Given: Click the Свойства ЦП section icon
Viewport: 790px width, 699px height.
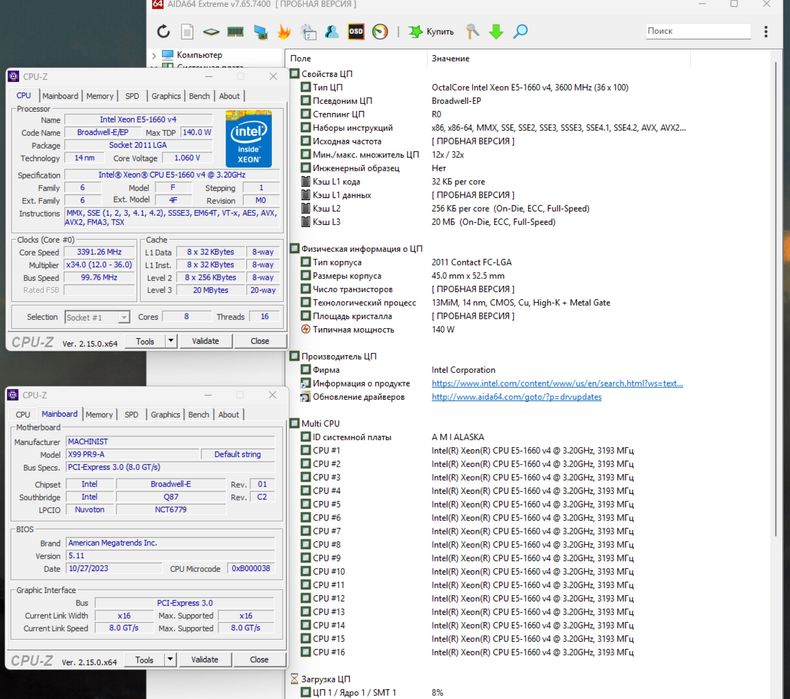Looking at the screenshot, I should click(x=295, y=74).
